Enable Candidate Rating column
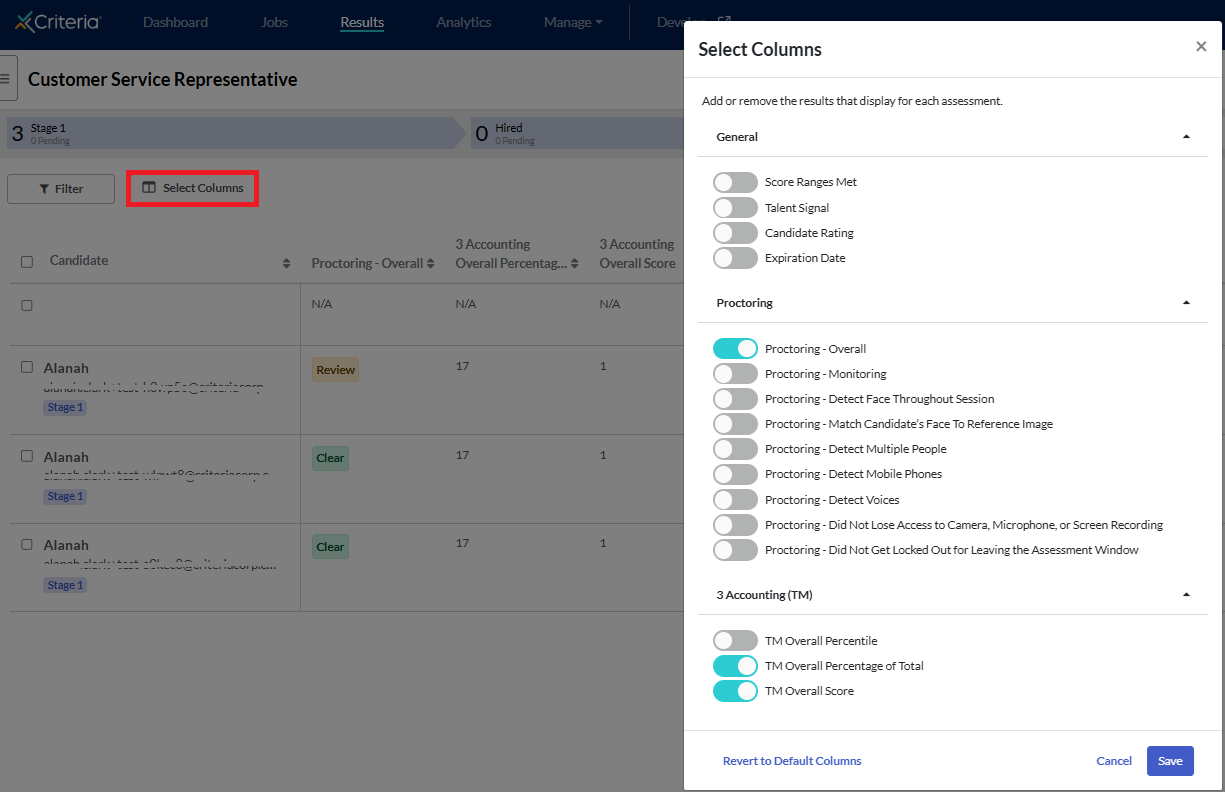This screenshot has width=1225, height=792. pos(735,233)
